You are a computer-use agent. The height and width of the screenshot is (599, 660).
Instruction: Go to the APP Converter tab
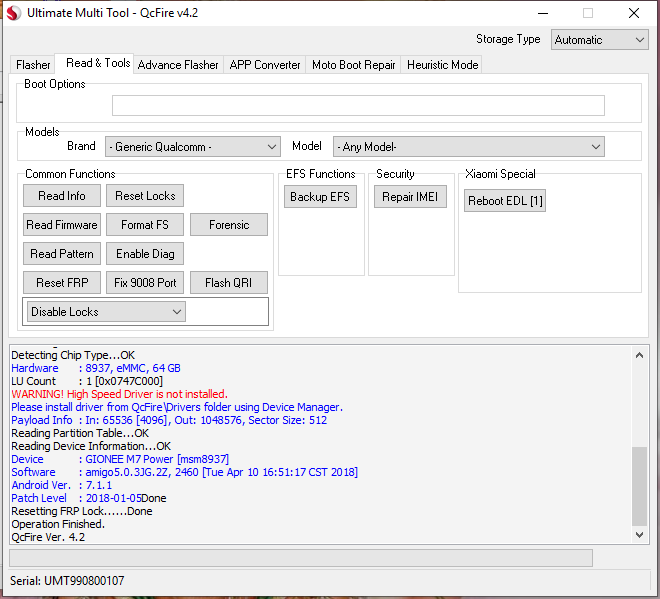click(x=265, y=65)
